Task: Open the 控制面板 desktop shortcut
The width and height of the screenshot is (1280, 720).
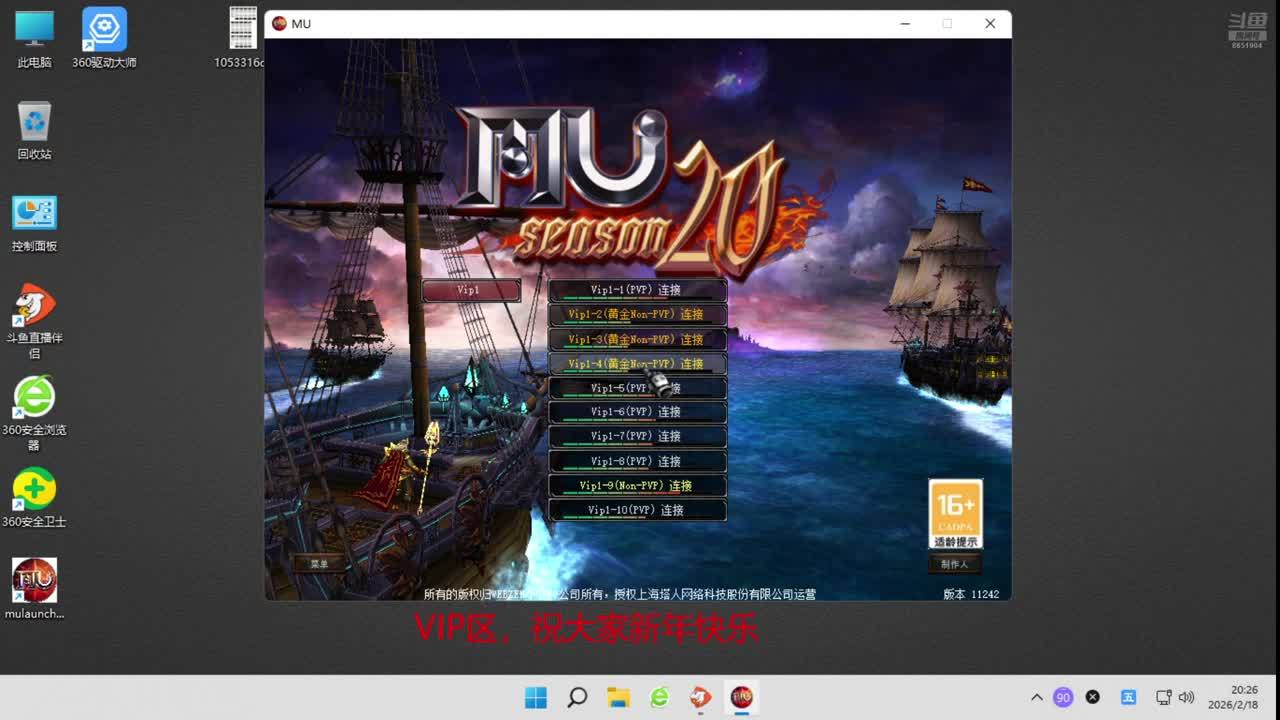Action: point(34,214)
